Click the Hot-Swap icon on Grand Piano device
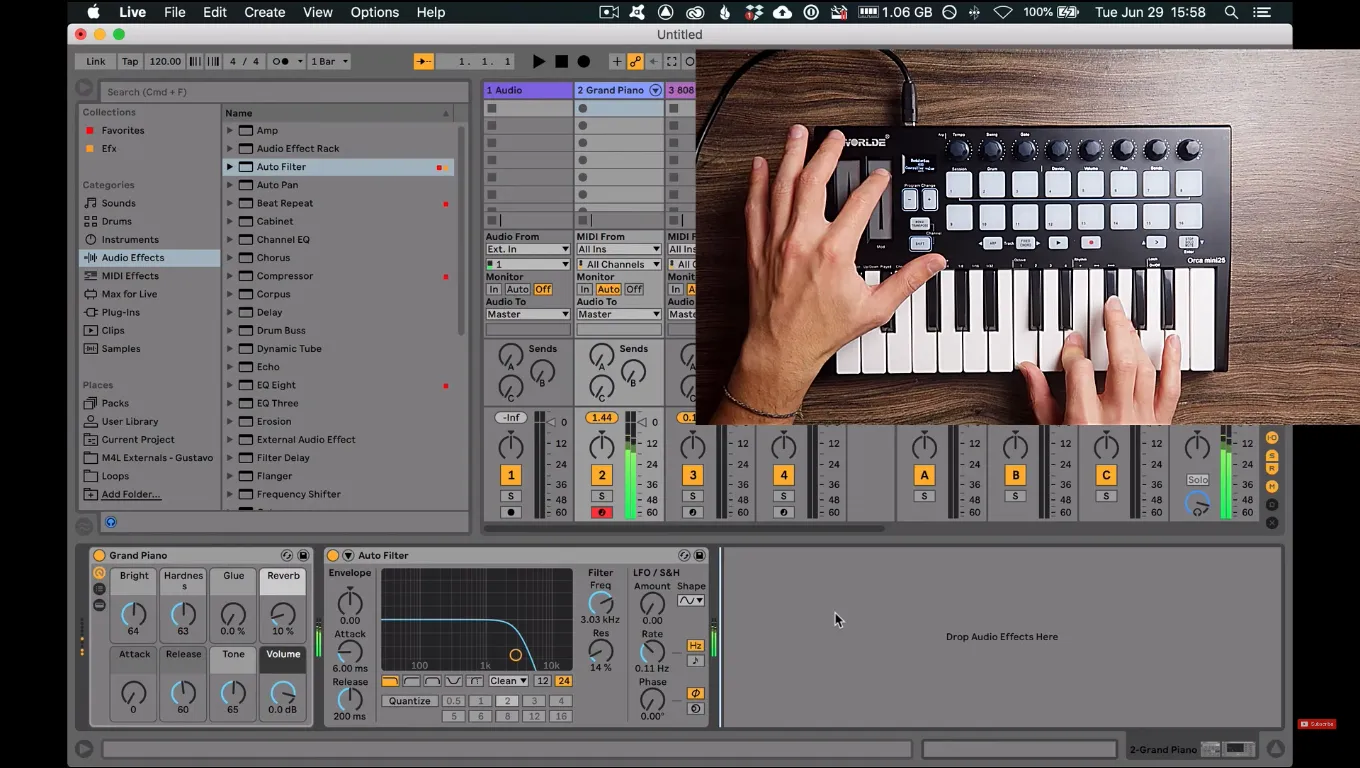 [287, 555]
